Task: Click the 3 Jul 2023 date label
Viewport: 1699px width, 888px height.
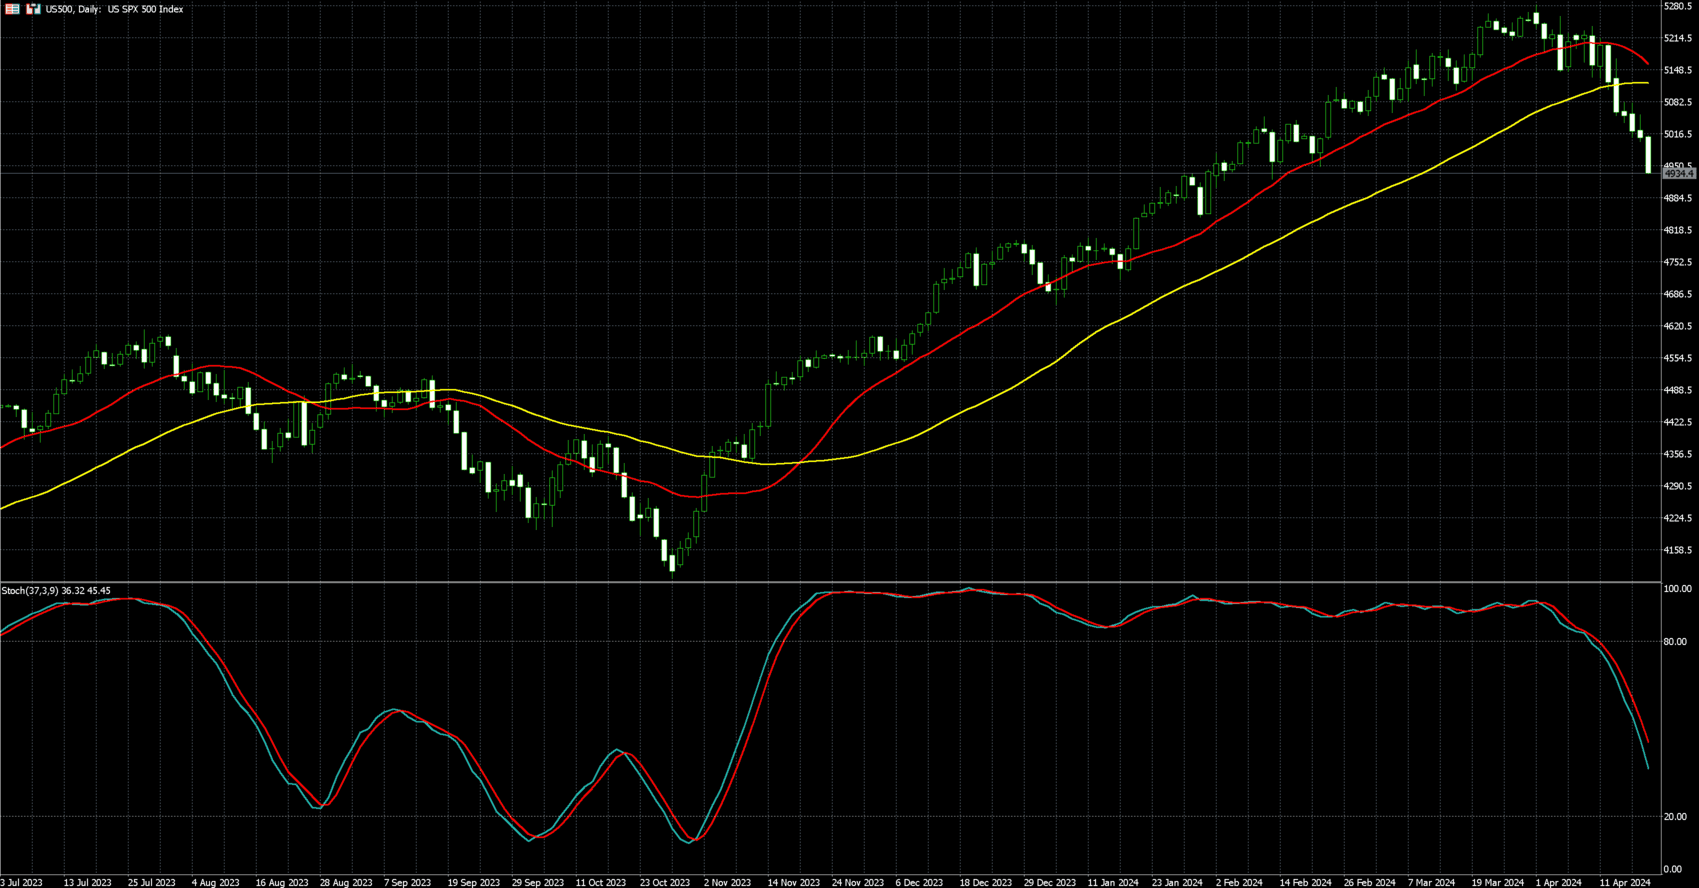Action: [x=22, y=882]
